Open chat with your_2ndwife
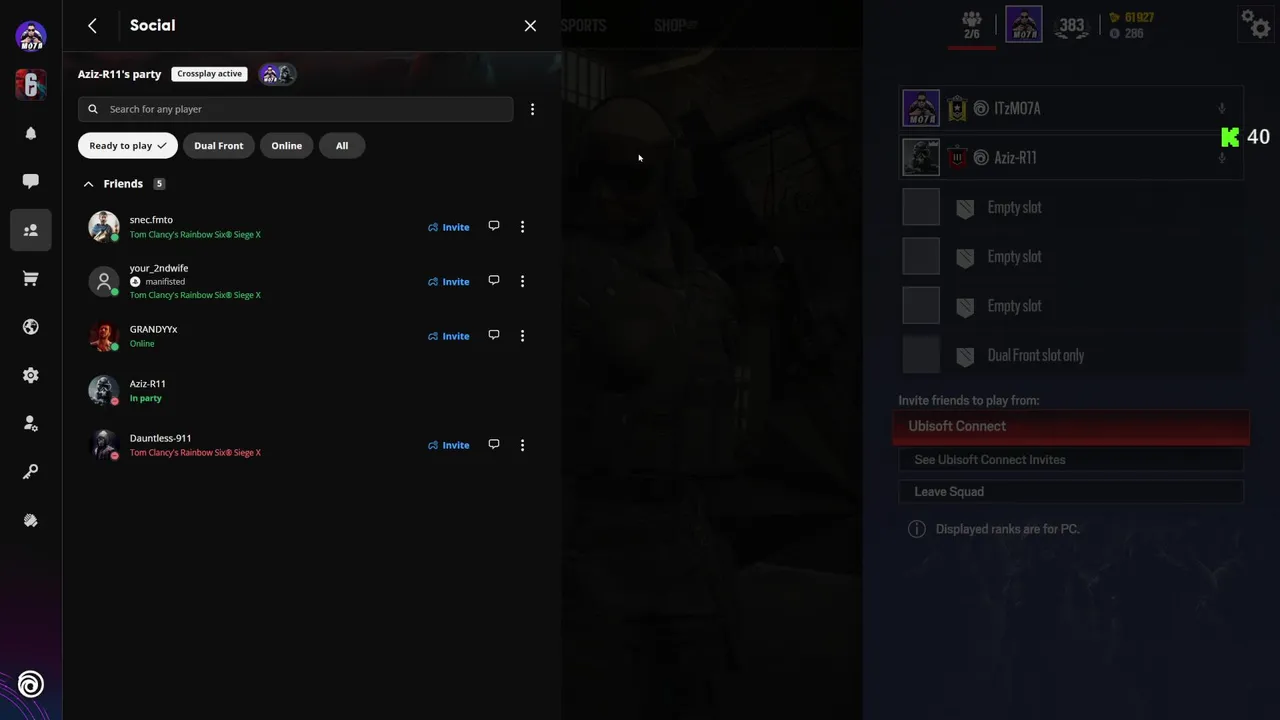 [x=493, y=281]
